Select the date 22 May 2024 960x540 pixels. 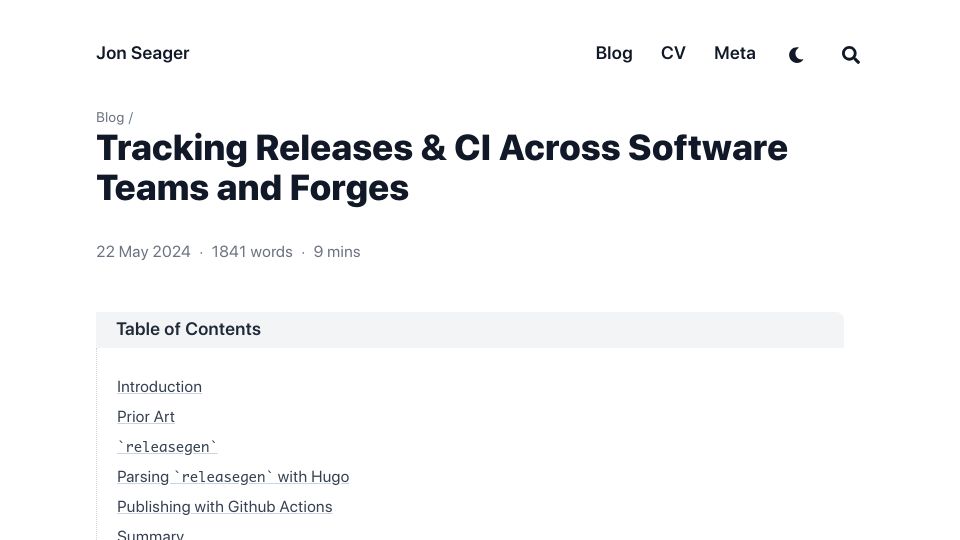143,252
